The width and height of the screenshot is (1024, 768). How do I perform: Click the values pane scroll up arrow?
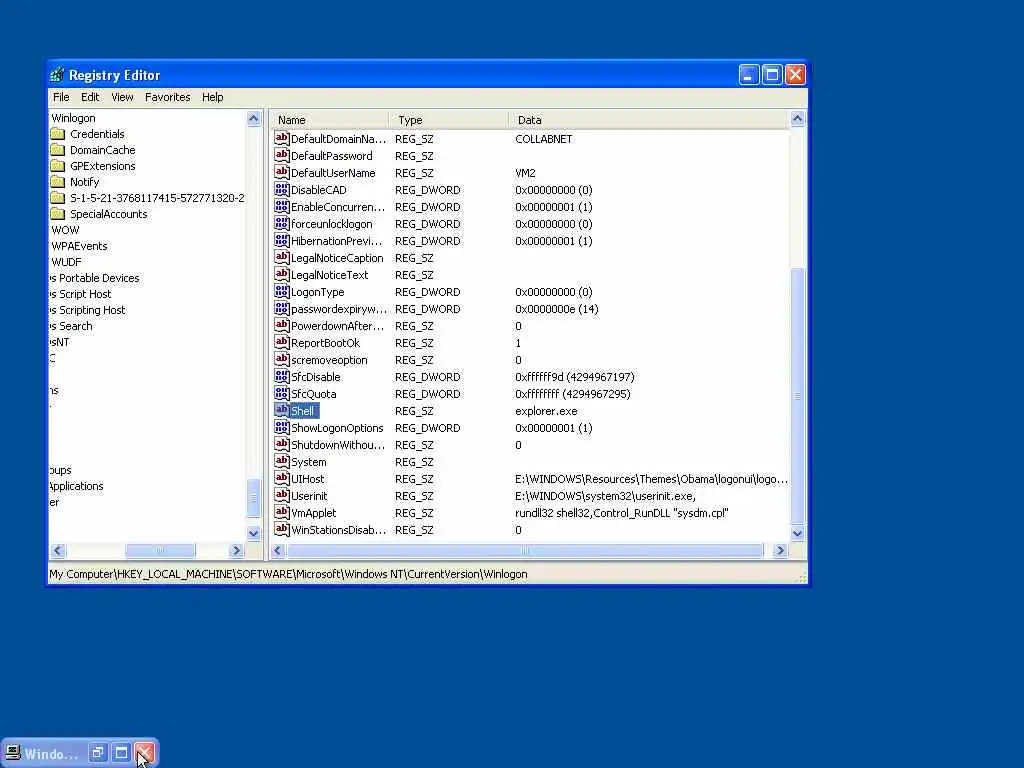click(x=797, y=118)
